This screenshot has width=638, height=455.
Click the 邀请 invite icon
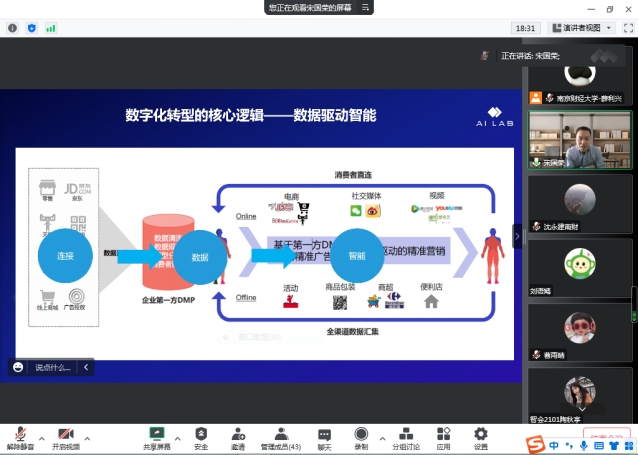tap(238, 437)
